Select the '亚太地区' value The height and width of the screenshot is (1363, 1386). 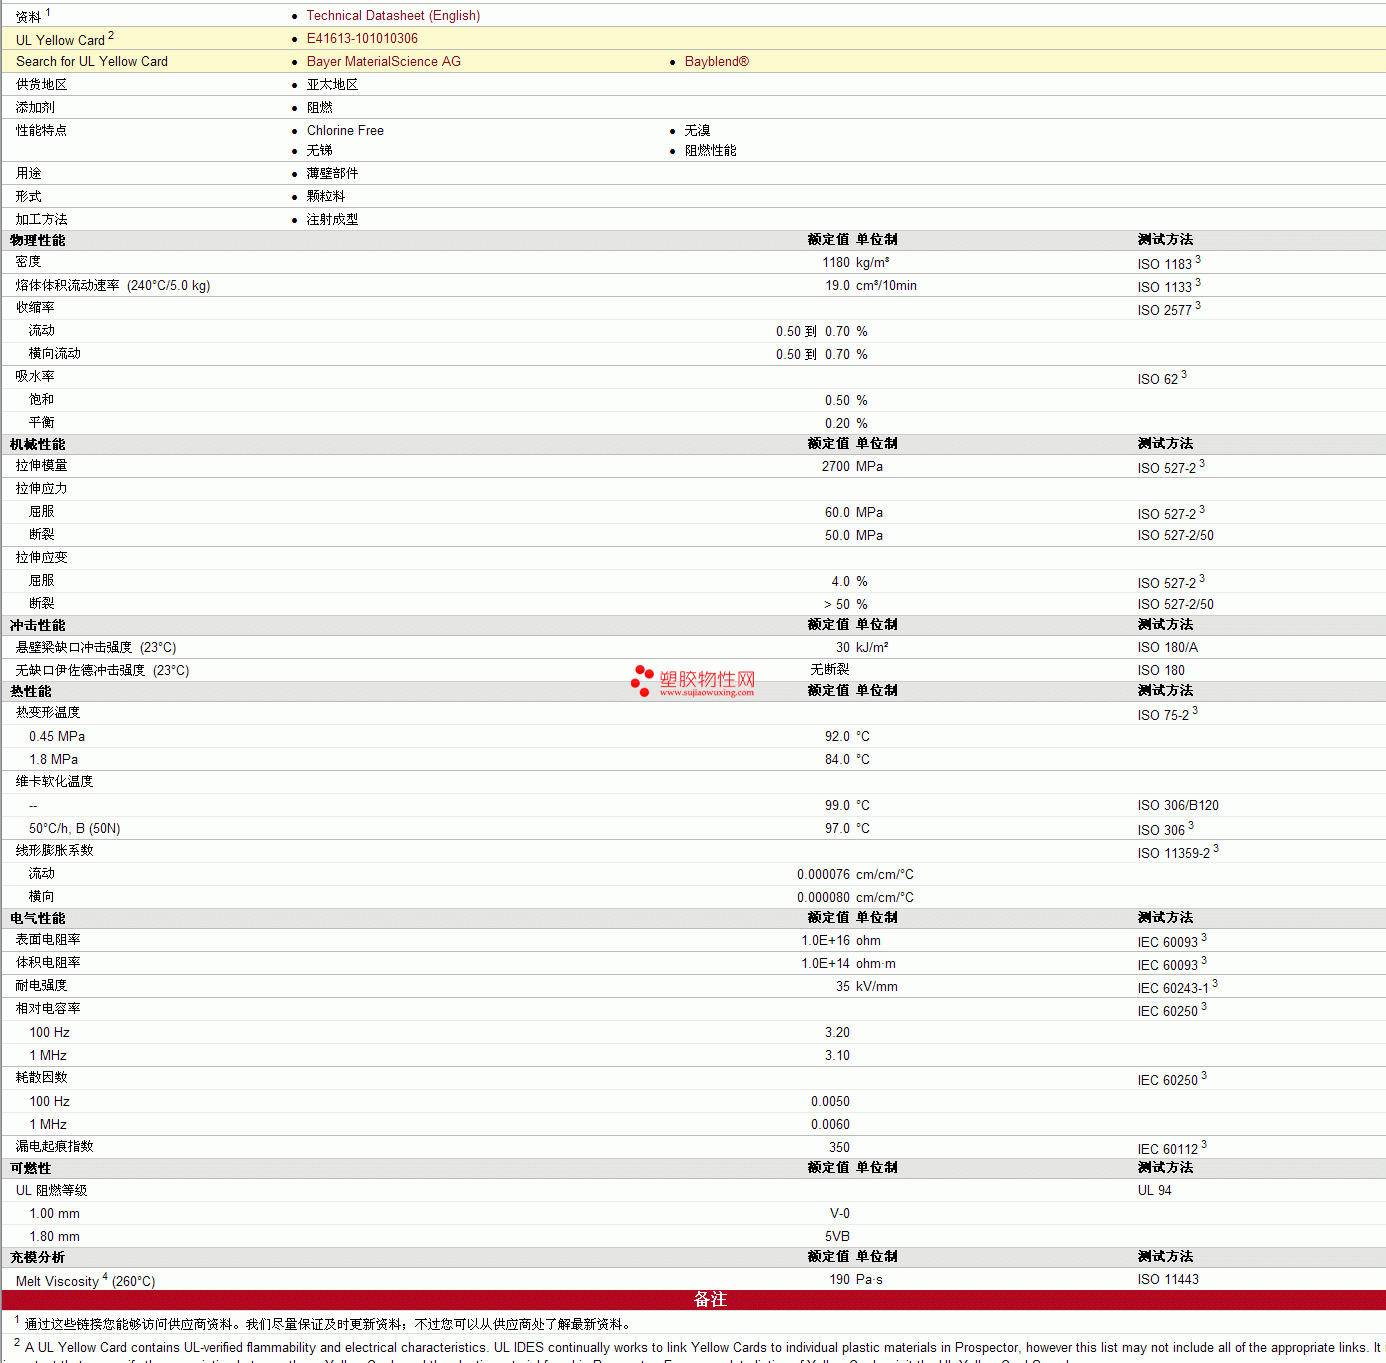tap(332, 85)
